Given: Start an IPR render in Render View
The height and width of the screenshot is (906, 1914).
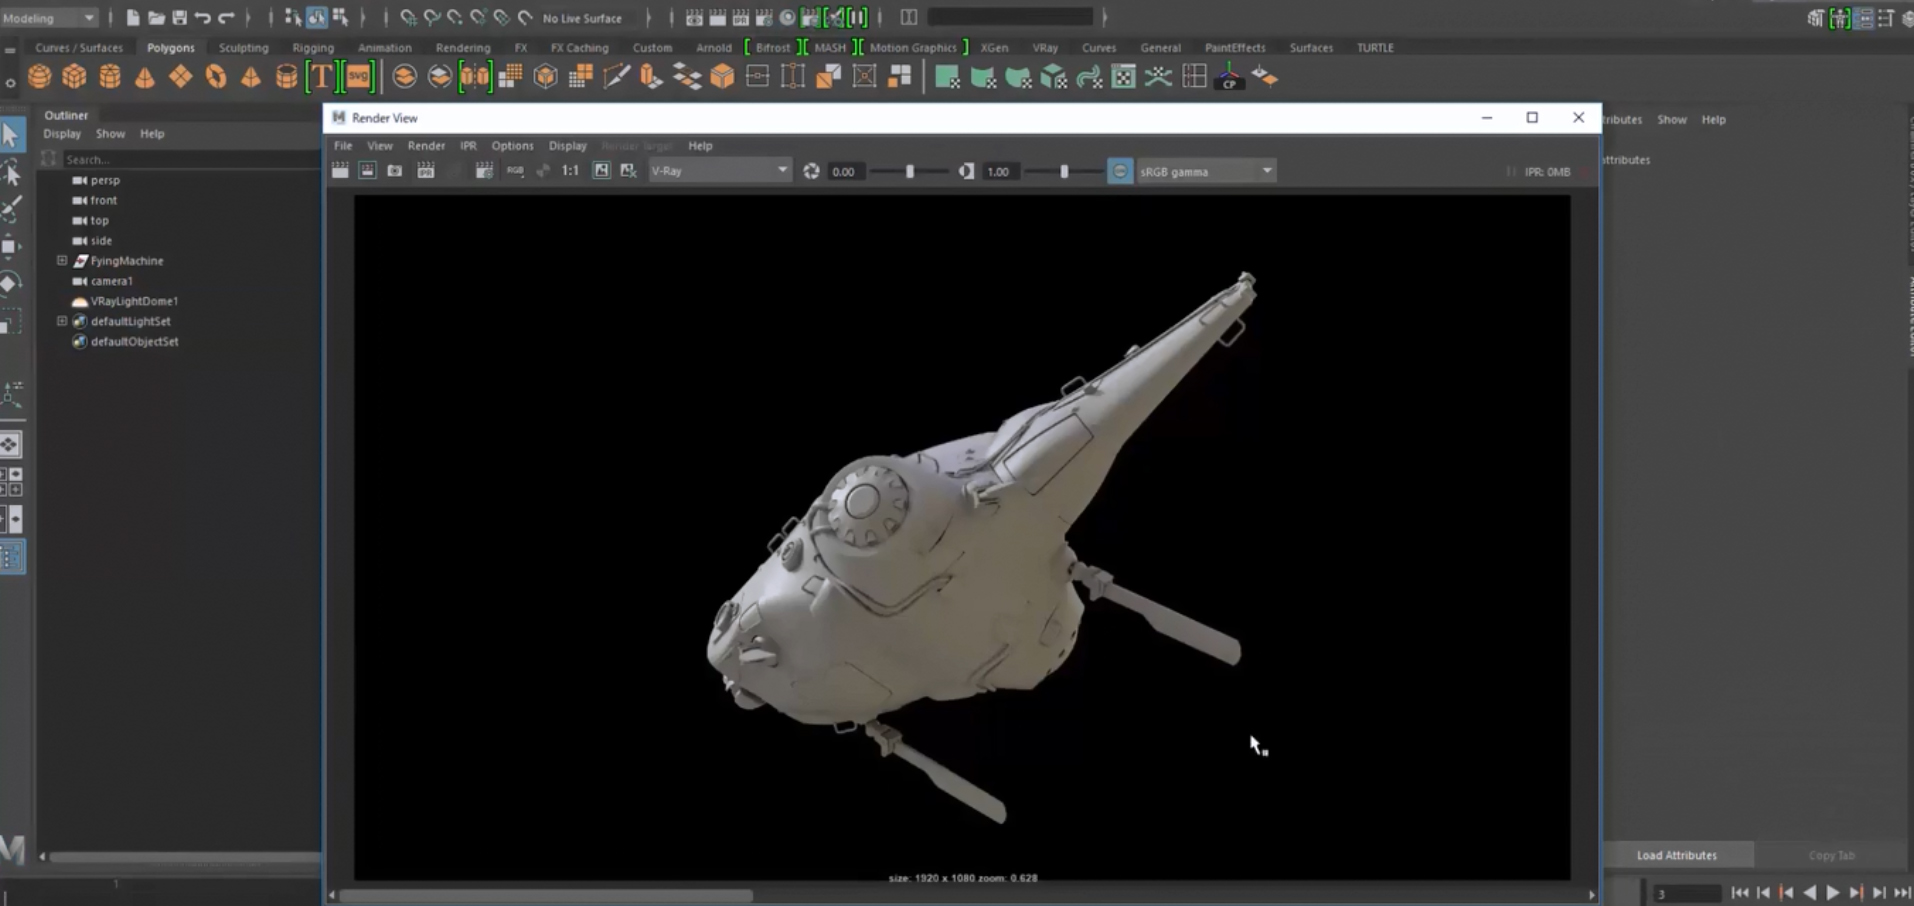Looking at the screenshot, I should 426,170.
